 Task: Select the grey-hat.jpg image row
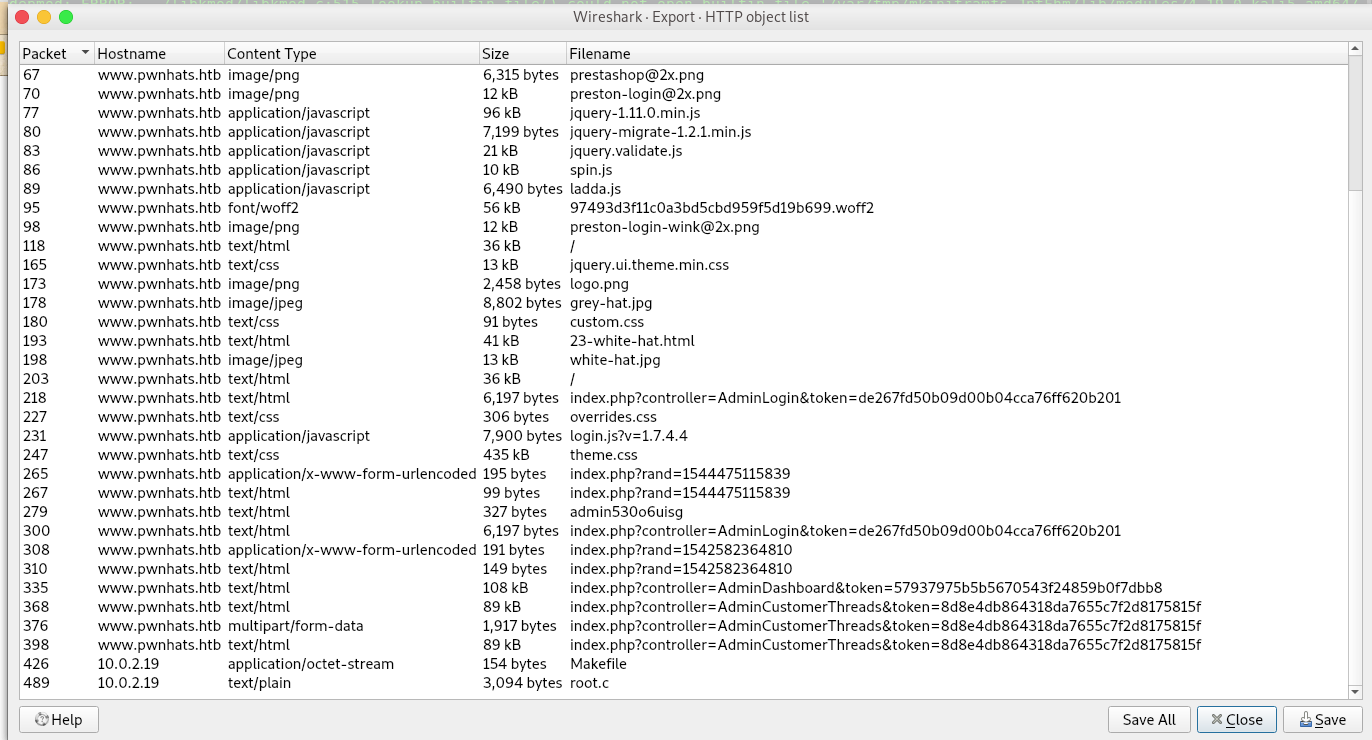tap(400, 302)
